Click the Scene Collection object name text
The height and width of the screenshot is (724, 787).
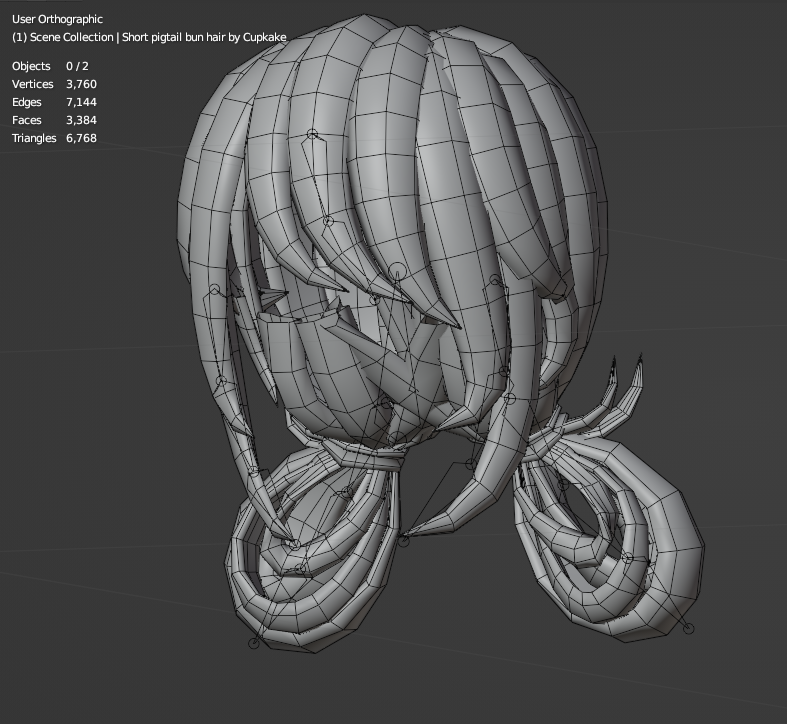click(149, 37)
